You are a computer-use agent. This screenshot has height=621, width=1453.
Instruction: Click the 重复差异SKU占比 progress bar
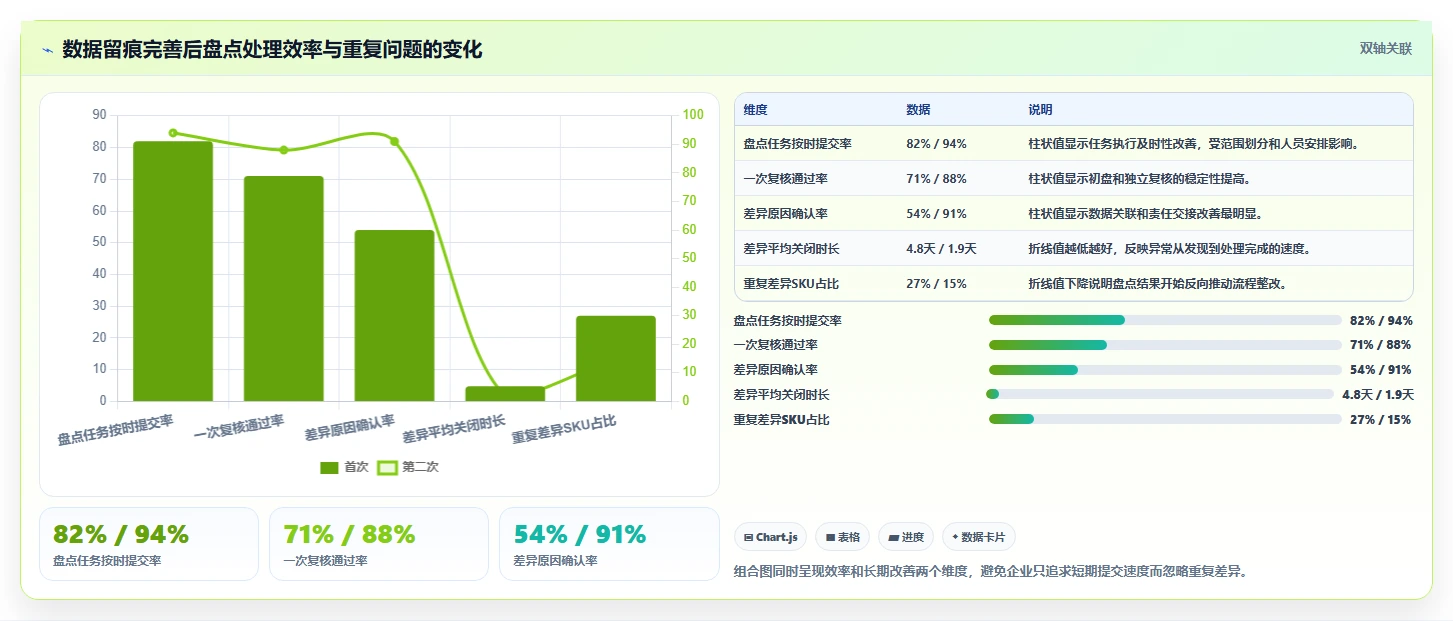1165,419
